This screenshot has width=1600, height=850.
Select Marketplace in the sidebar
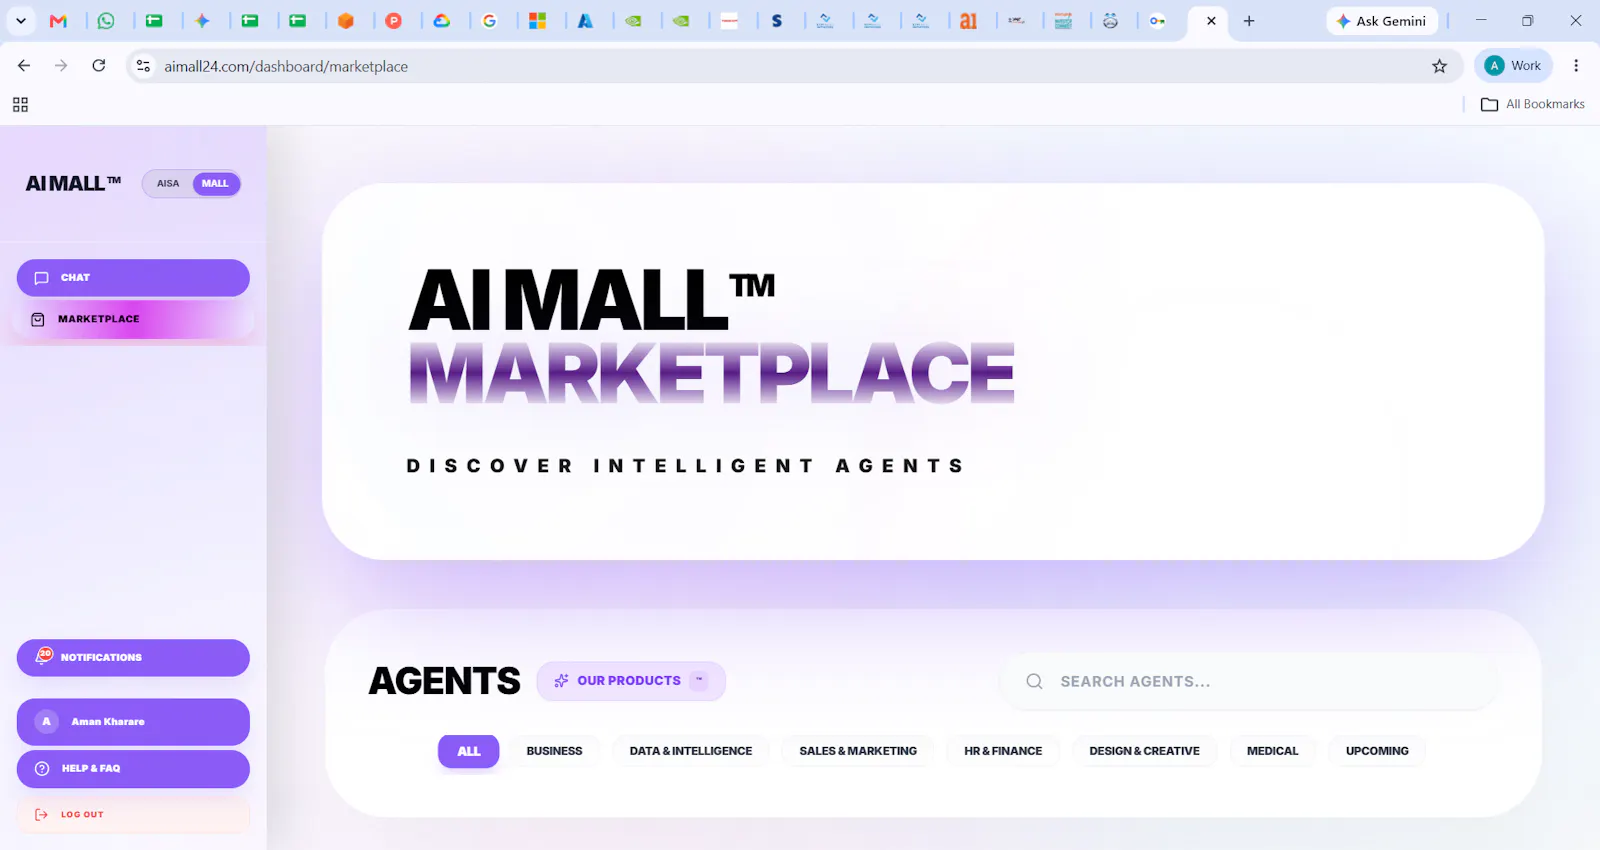pyautogui.click(x=133, y=319)
